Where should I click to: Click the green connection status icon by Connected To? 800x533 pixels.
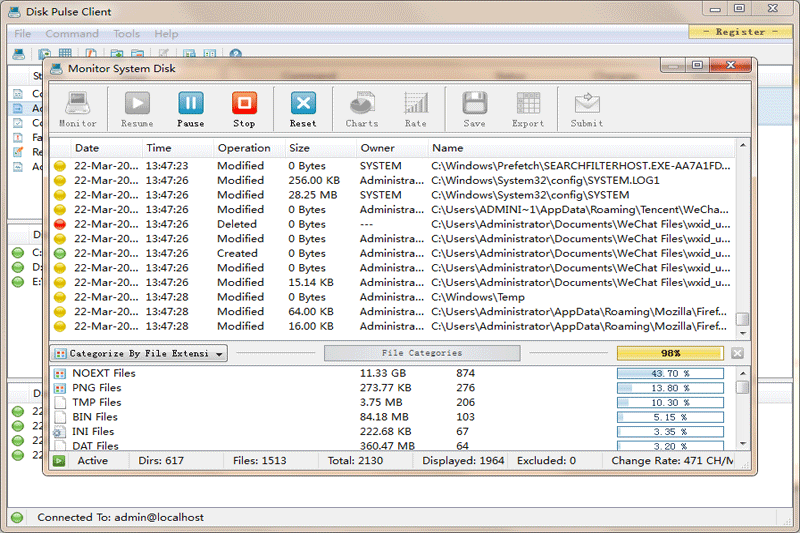(x=17, y=518)
